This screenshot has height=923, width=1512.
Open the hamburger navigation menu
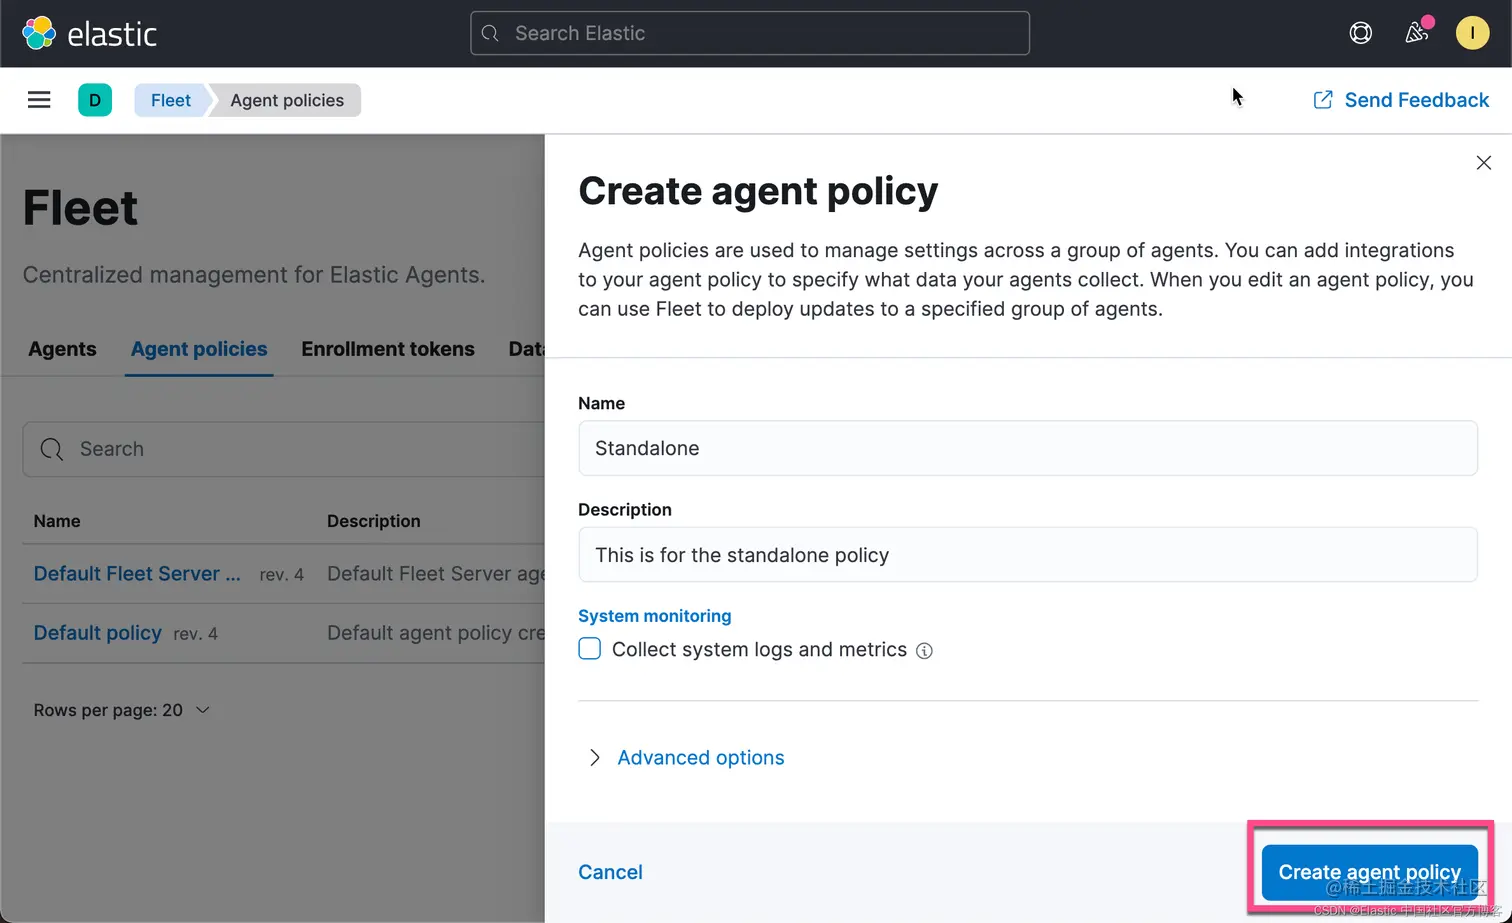[39, 100]
